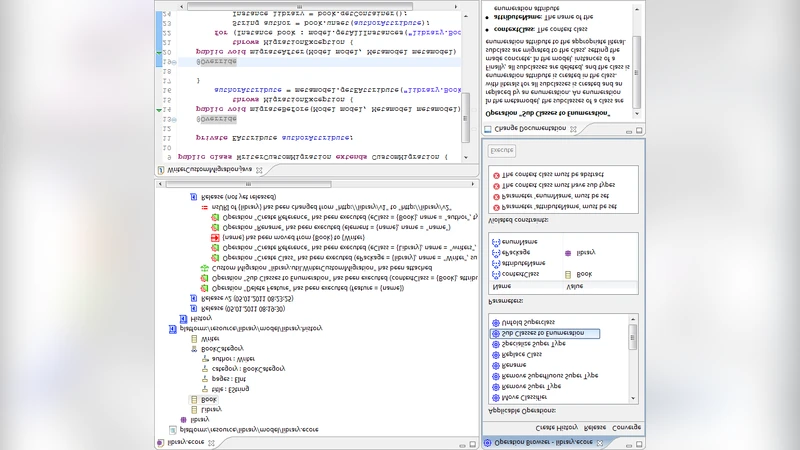
Task: Click the BookCategory enum icon in the tree
Action: click(x=194, y=349)
